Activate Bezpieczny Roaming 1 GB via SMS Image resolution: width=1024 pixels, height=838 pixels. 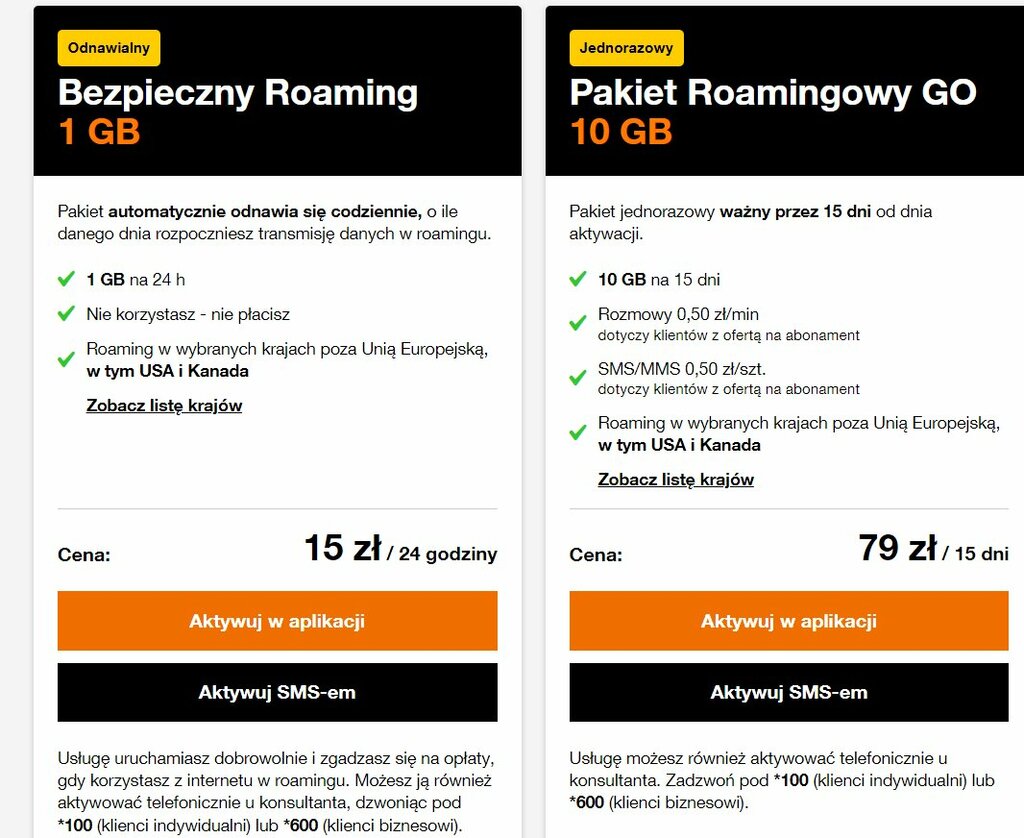tap(278, 692)
